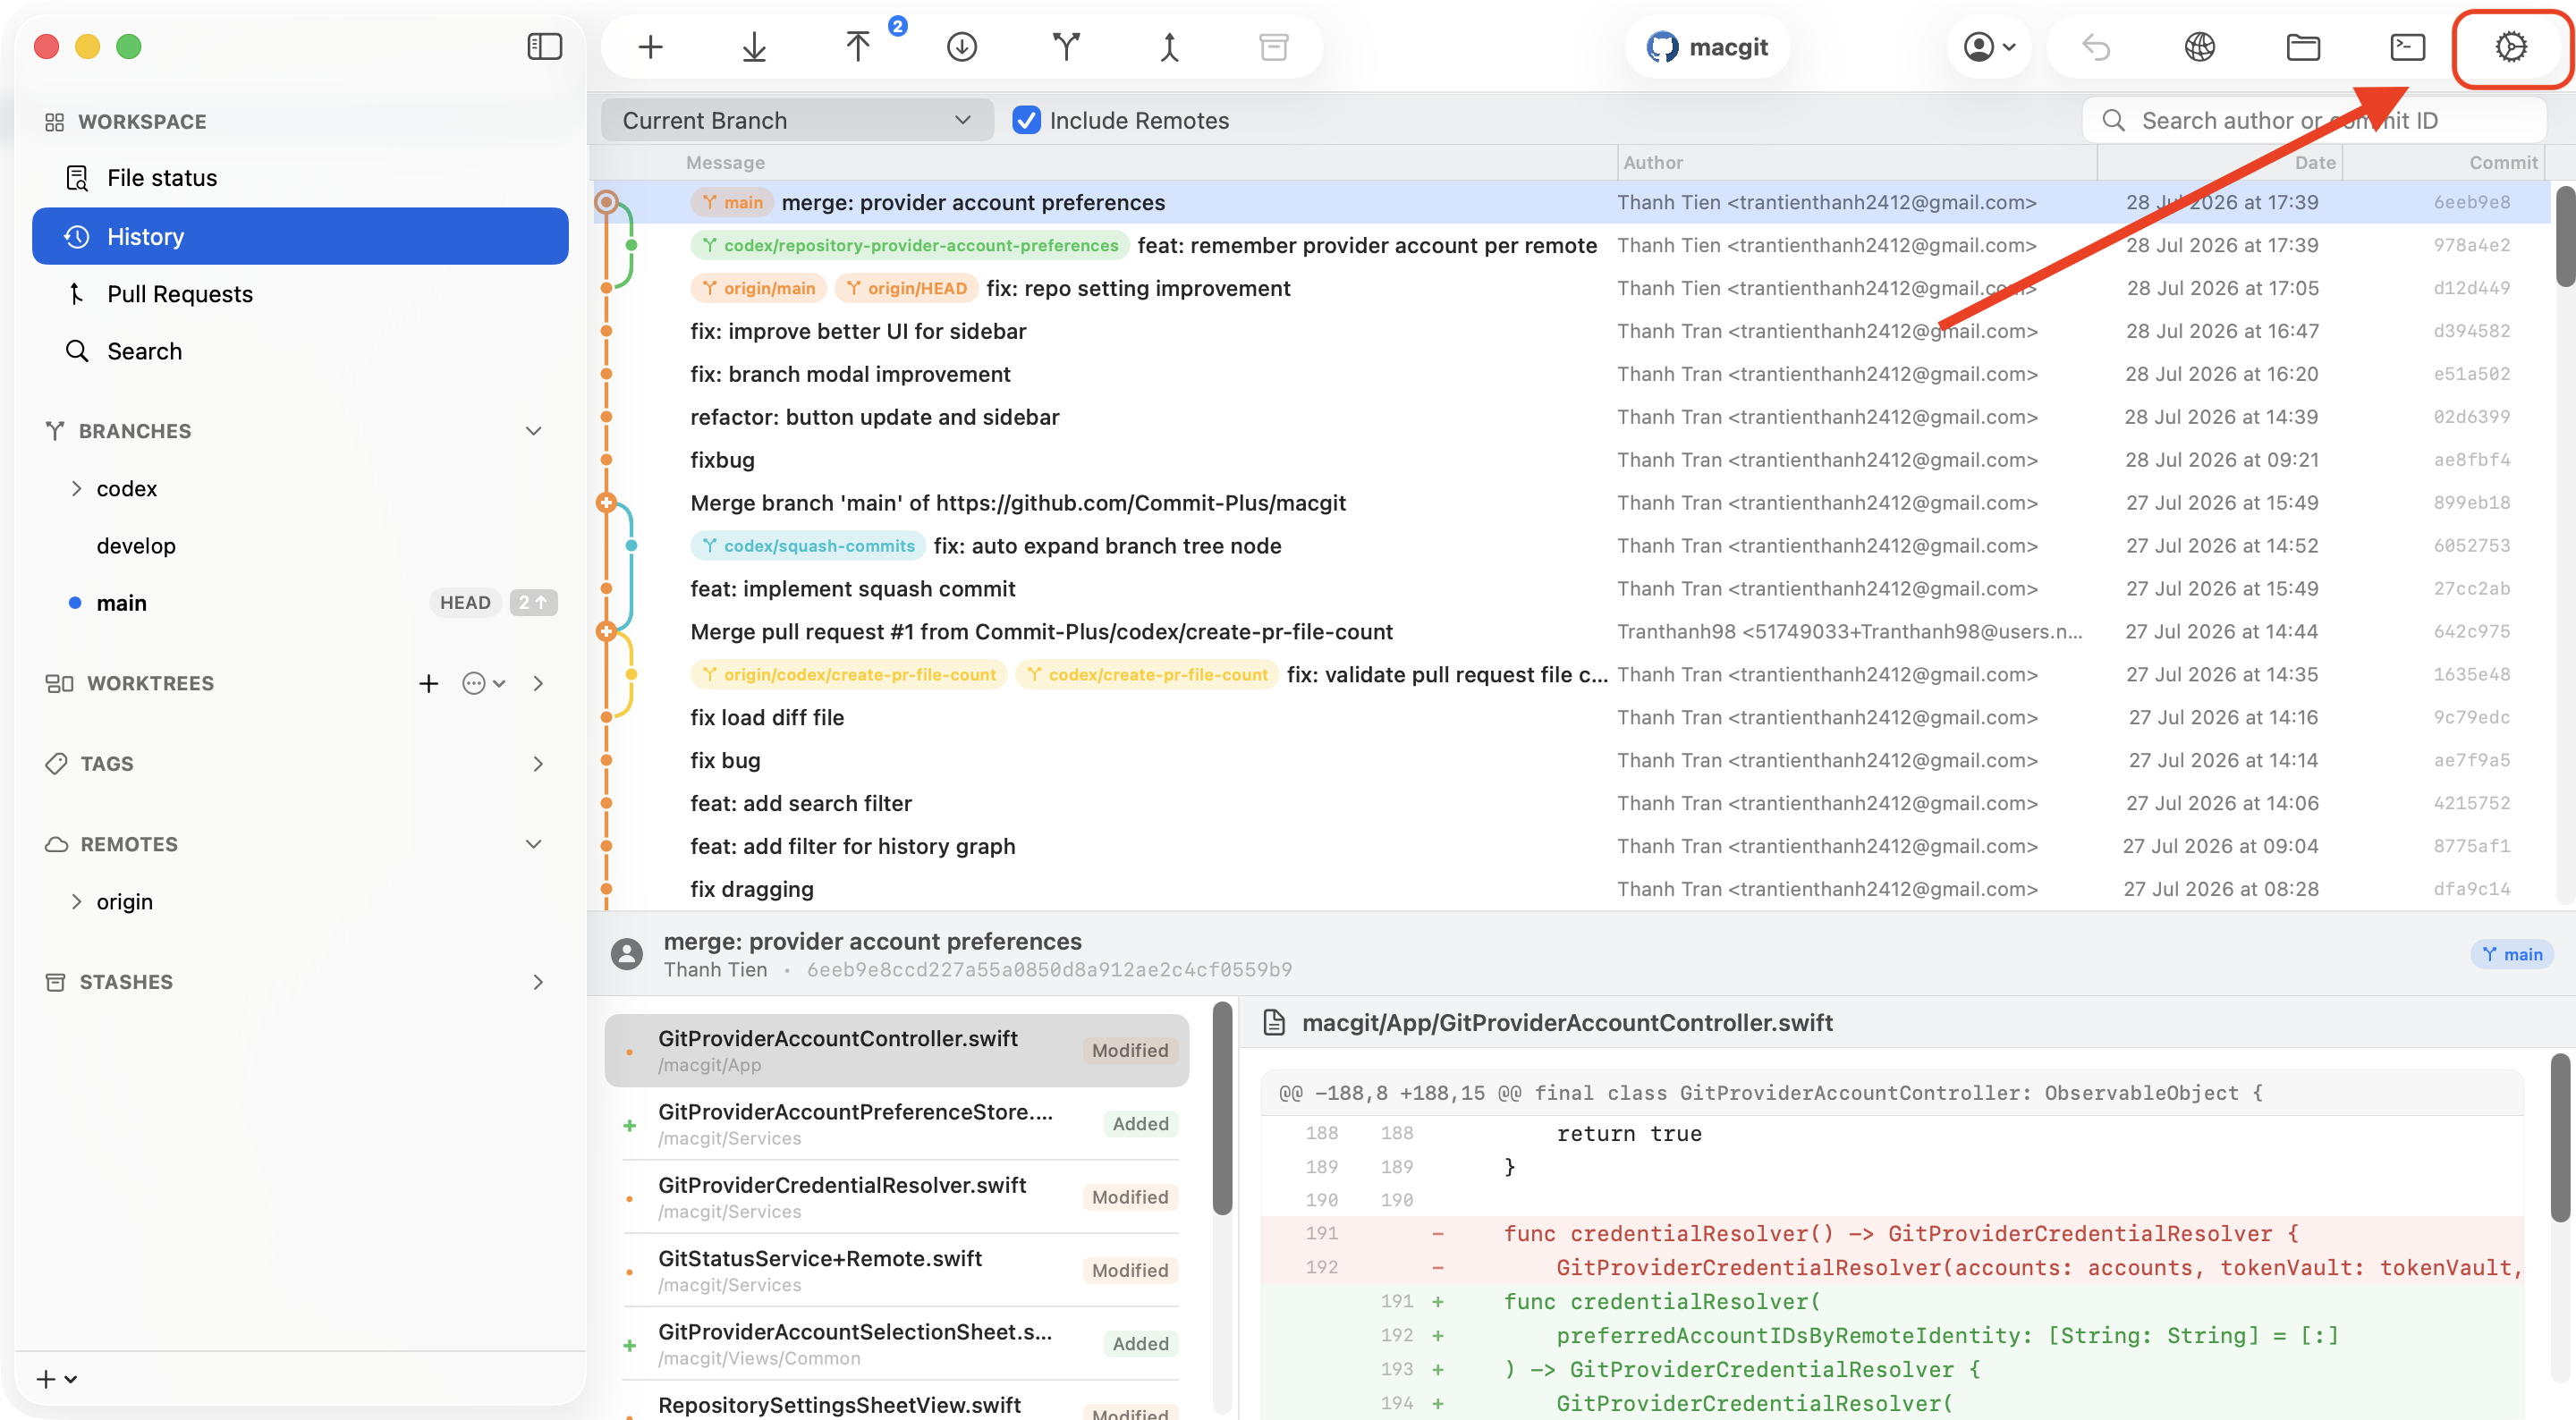Select file GitStatusService+Remote.swift

(x=897, y=1270)
